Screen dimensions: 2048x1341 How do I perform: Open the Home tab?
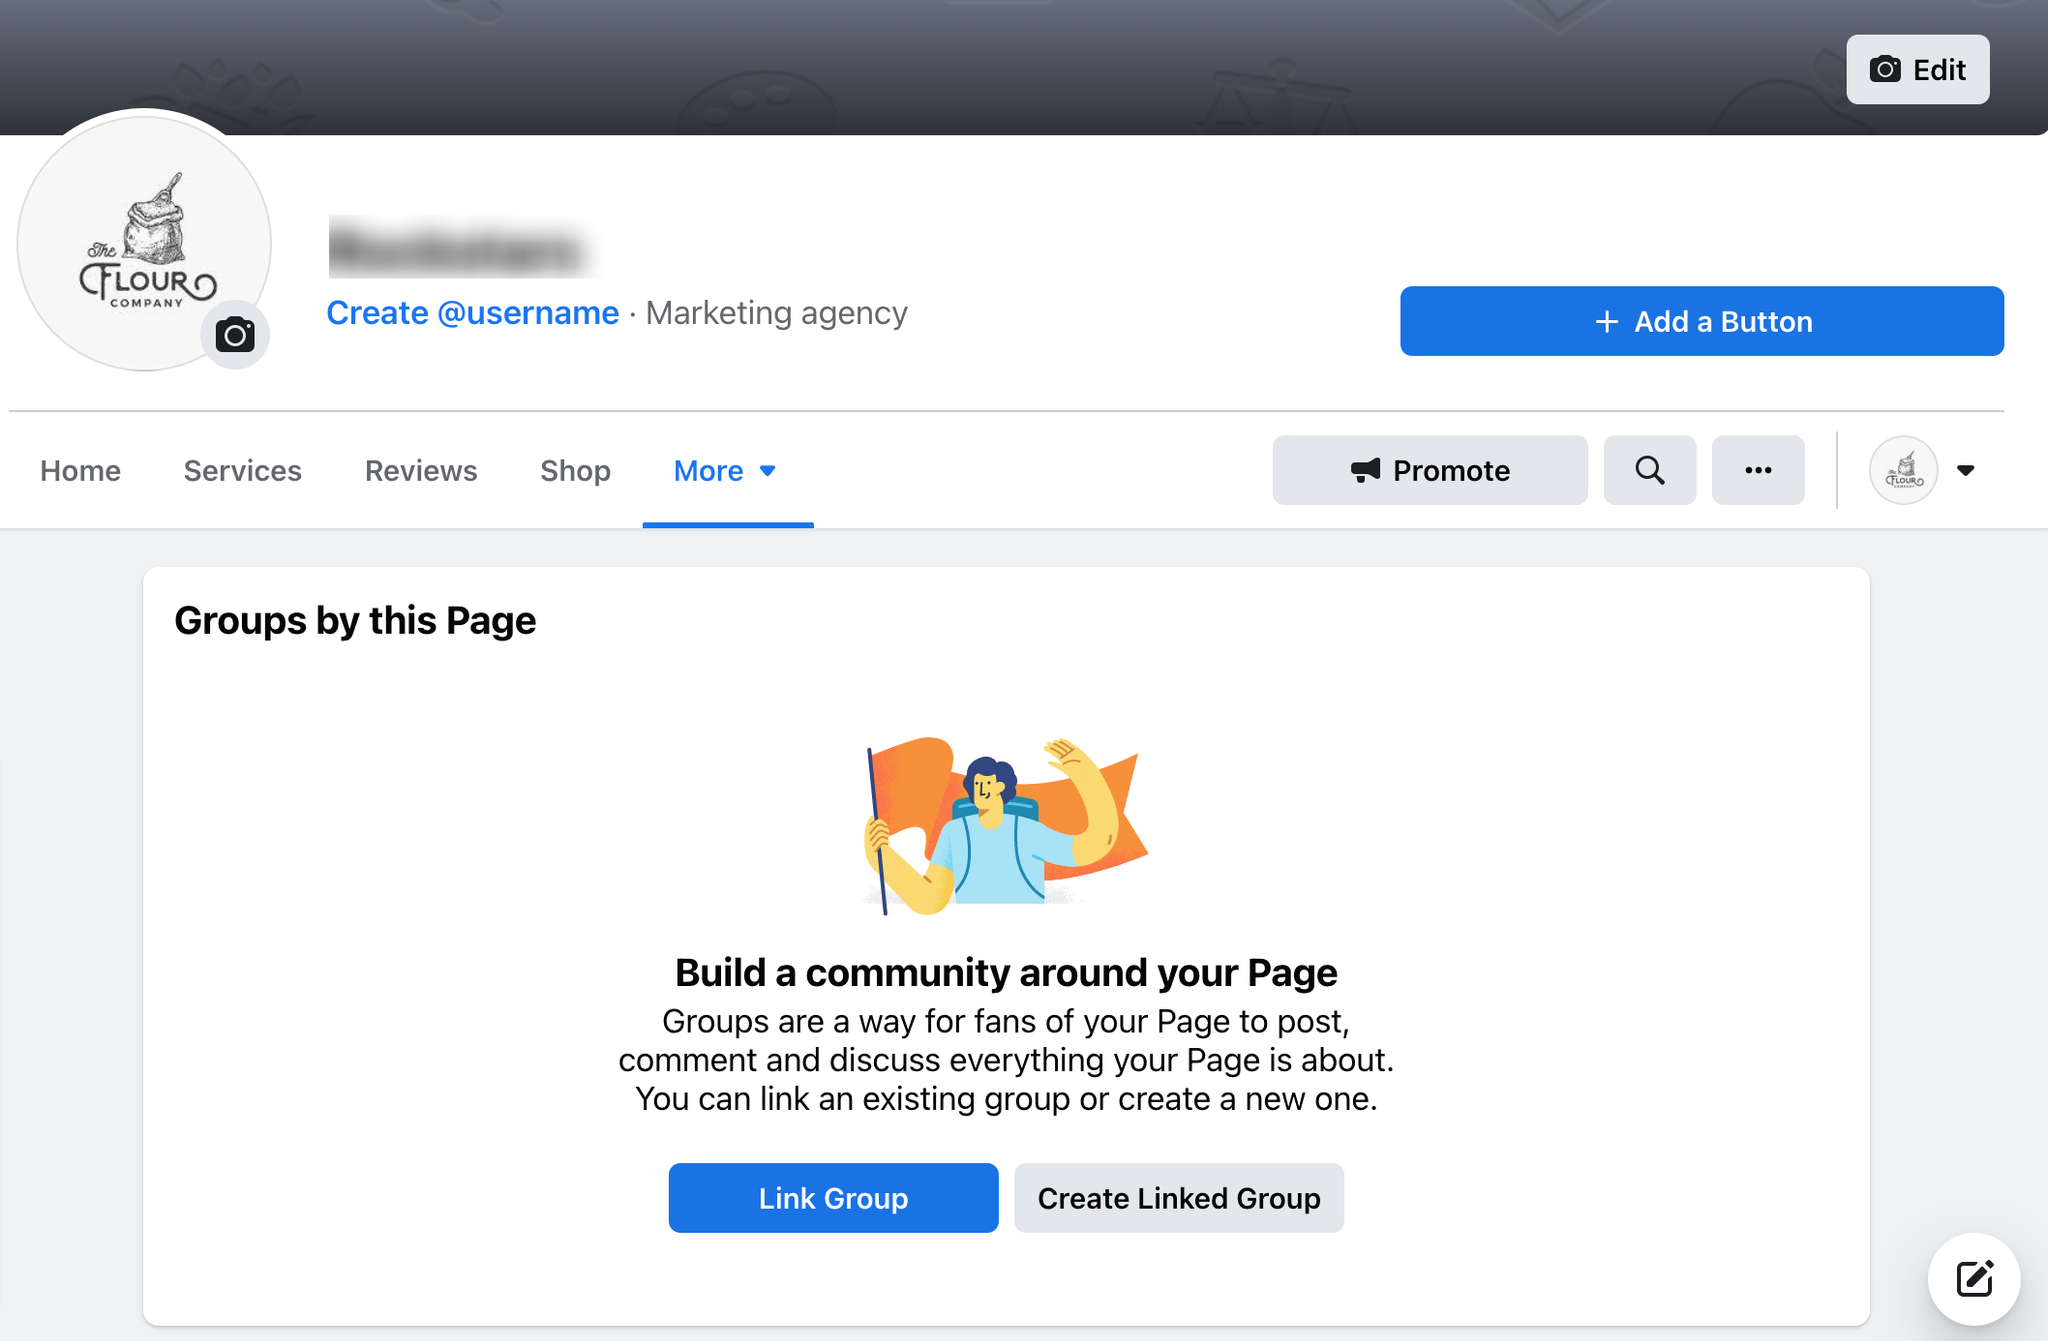point(80,470)
